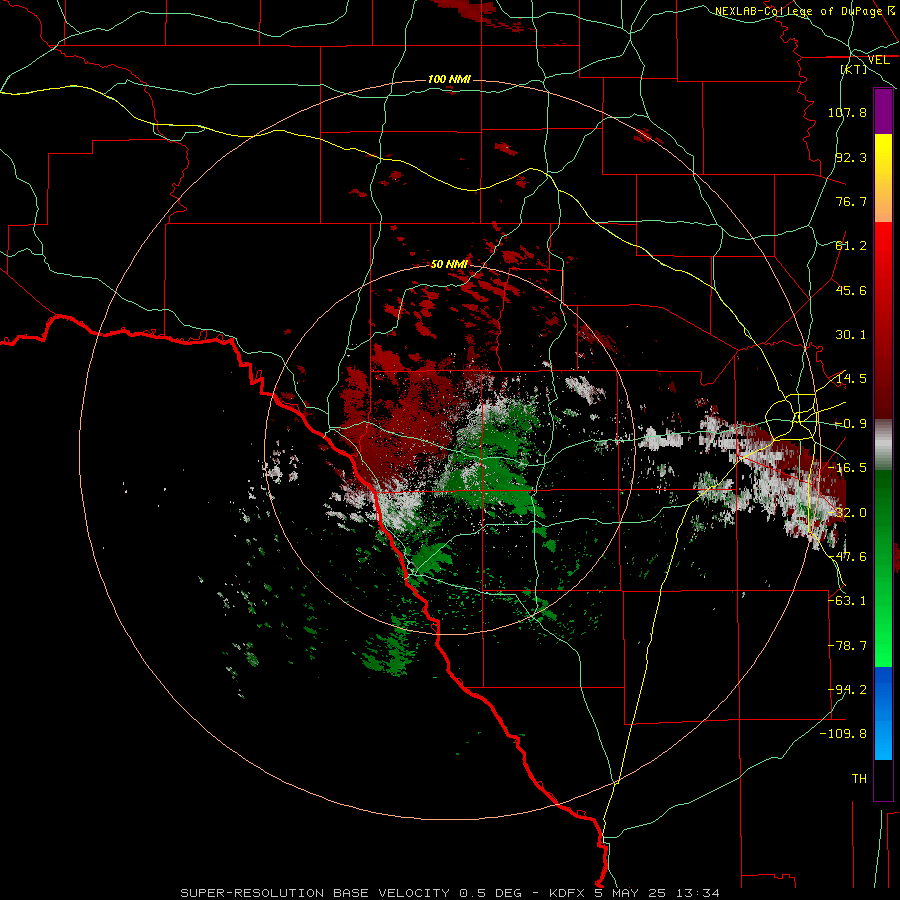
Task: Click the TH label on the legend
Action: pyautogui.click(x=859, y=779)
